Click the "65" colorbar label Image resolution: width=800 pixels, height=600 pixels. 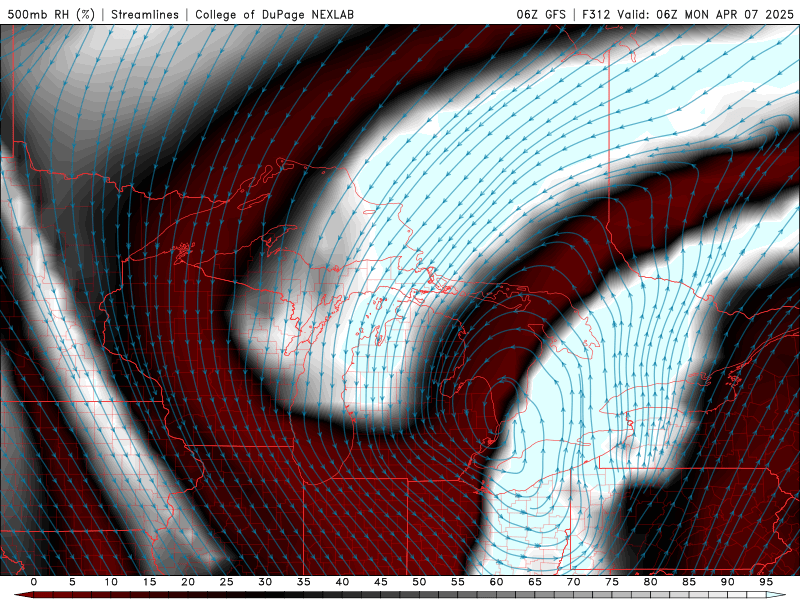coord(535,582)
